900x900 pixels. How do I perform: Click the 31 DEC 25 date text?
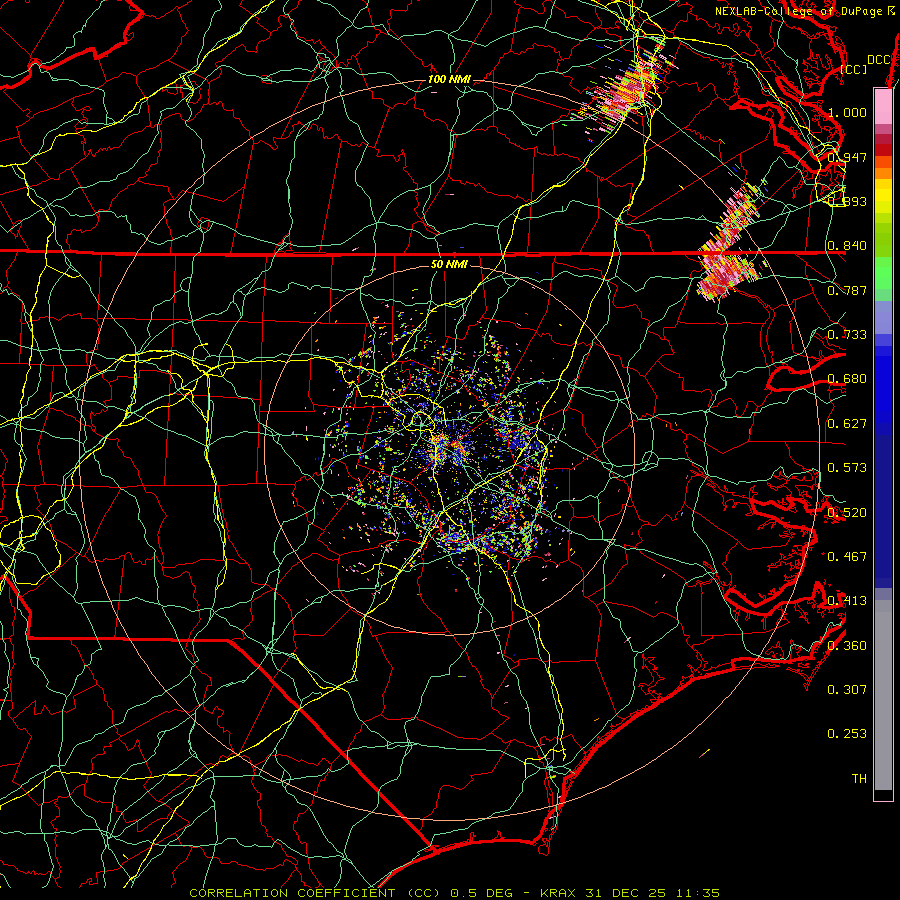click(x=626, y=893)
